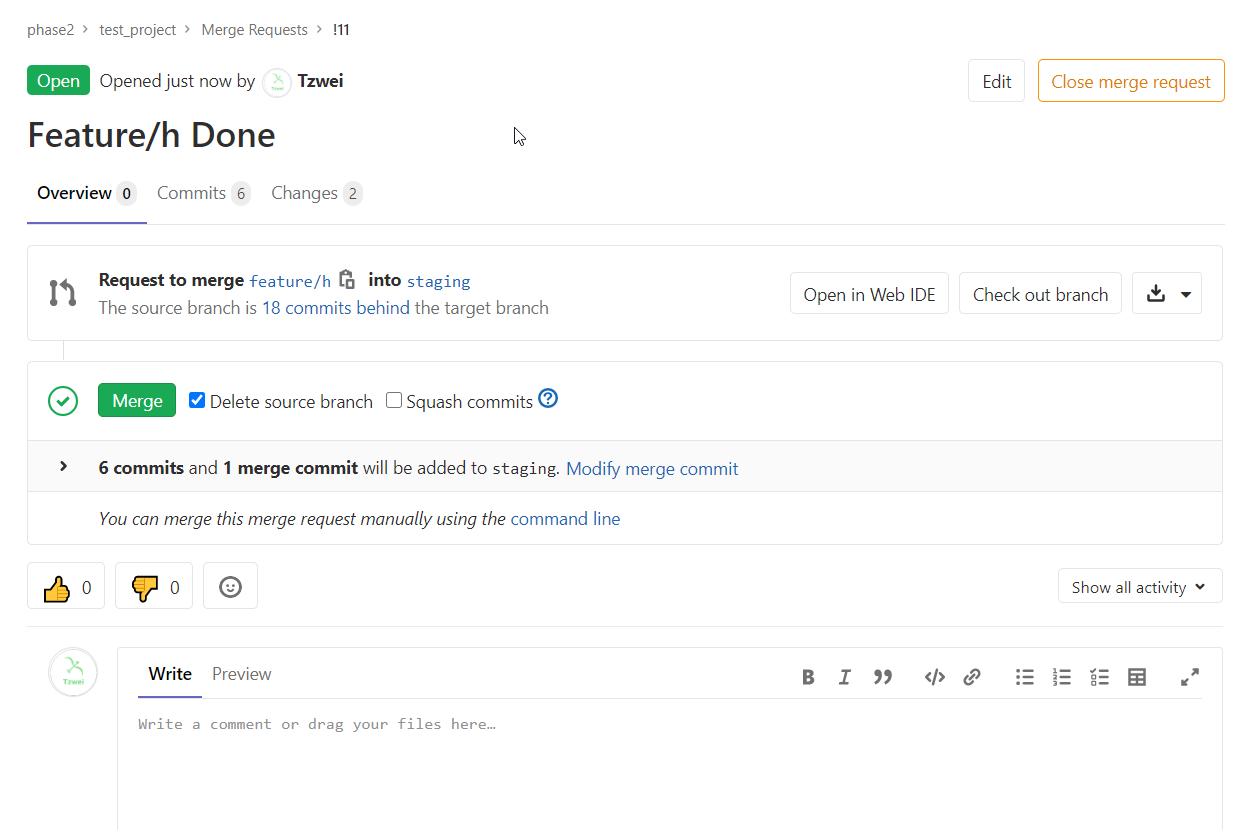Insert code formatting in the comment

pos(935,677)
